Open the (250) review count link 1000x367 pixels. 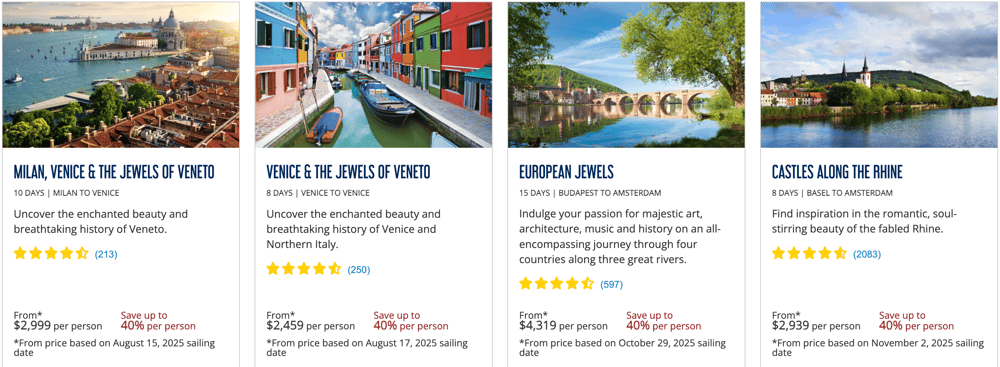(358, 269)
